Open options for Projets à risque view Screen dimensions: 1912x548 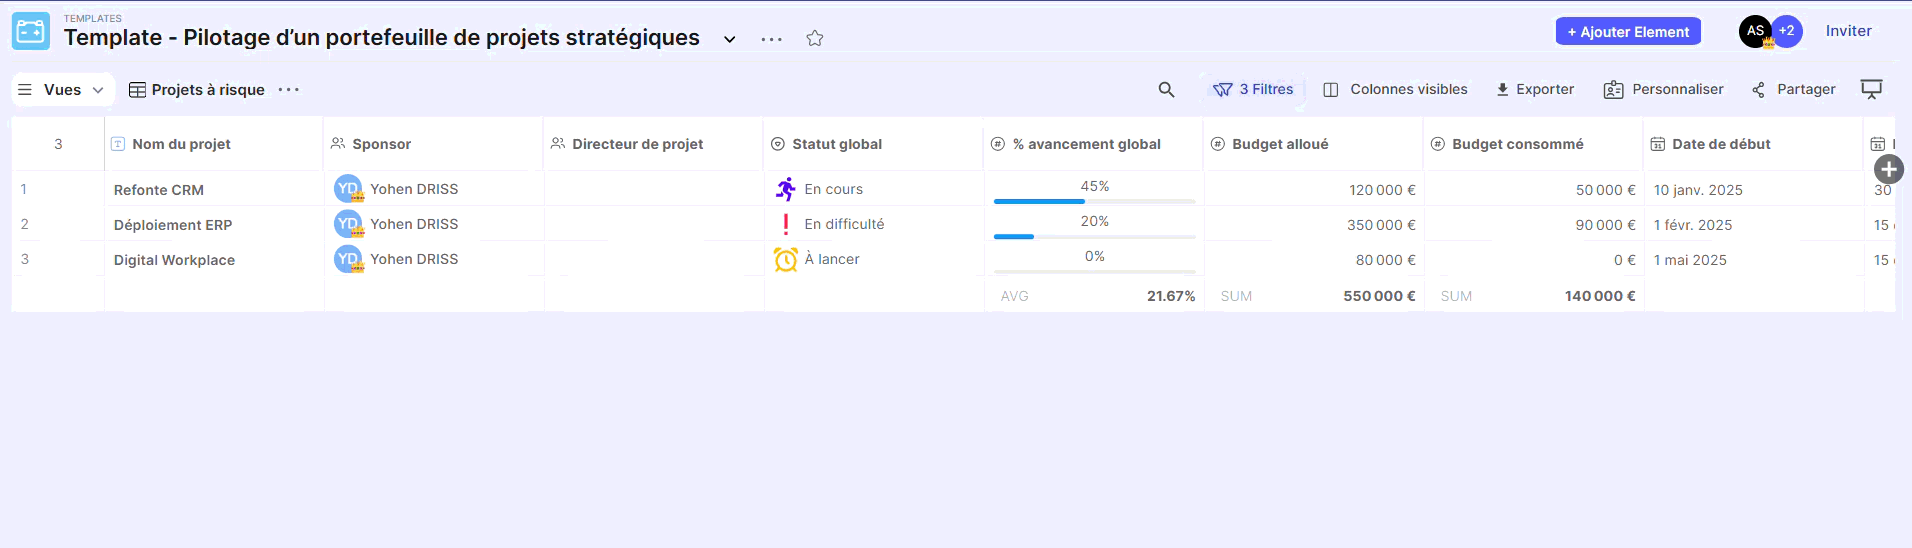289,90
